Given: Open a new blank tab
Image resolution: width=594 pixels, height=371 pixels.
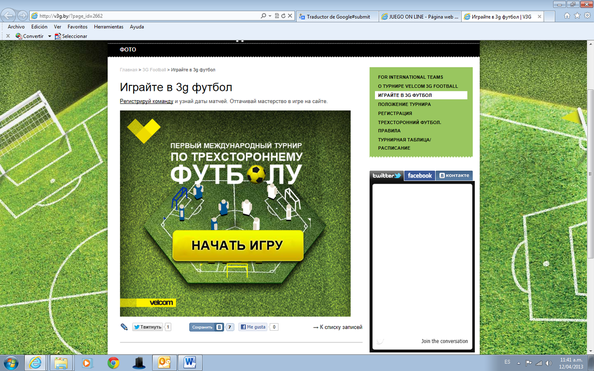Looking at the screenshot, I should click(550, 17).
